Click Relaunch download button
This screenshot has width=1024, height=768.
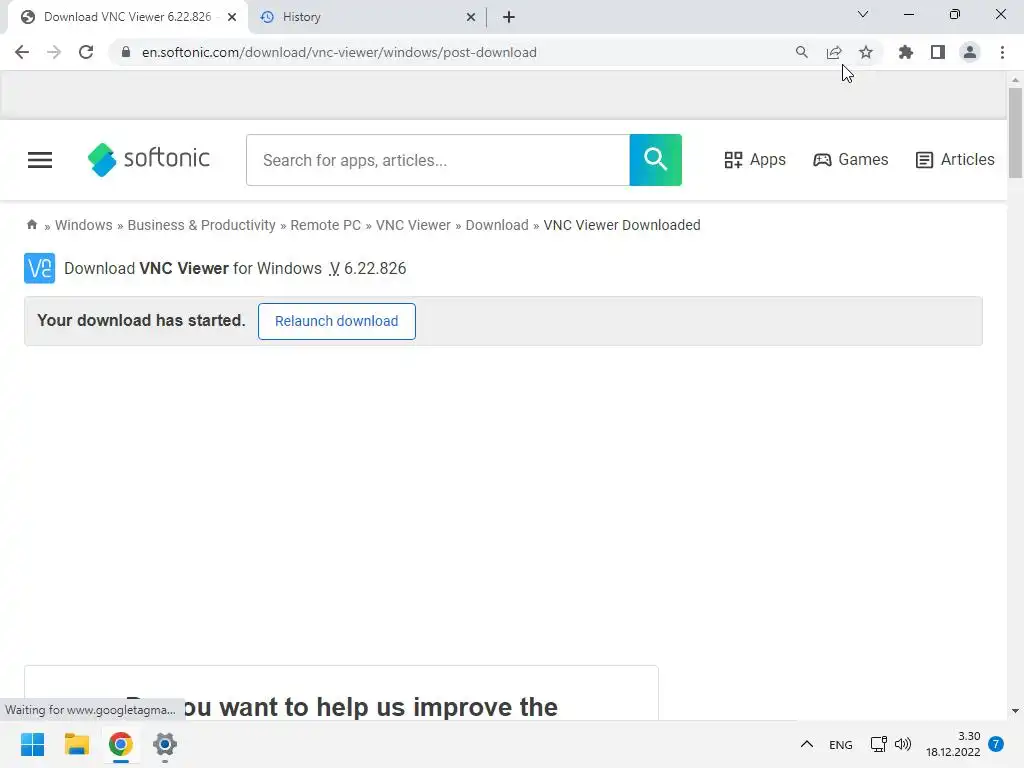336,321
